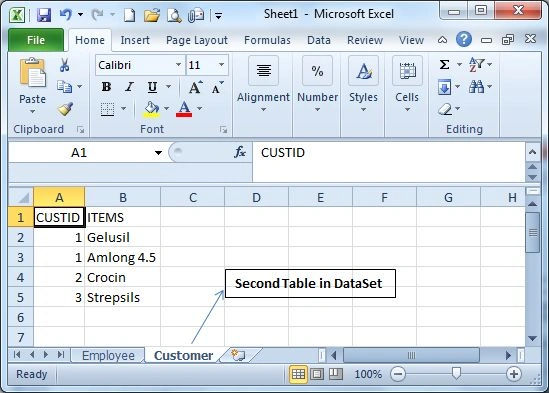This screenshot has width=549, height=393.
Task: Click the Select All corner triangle
Action: [x=21, y=197]
